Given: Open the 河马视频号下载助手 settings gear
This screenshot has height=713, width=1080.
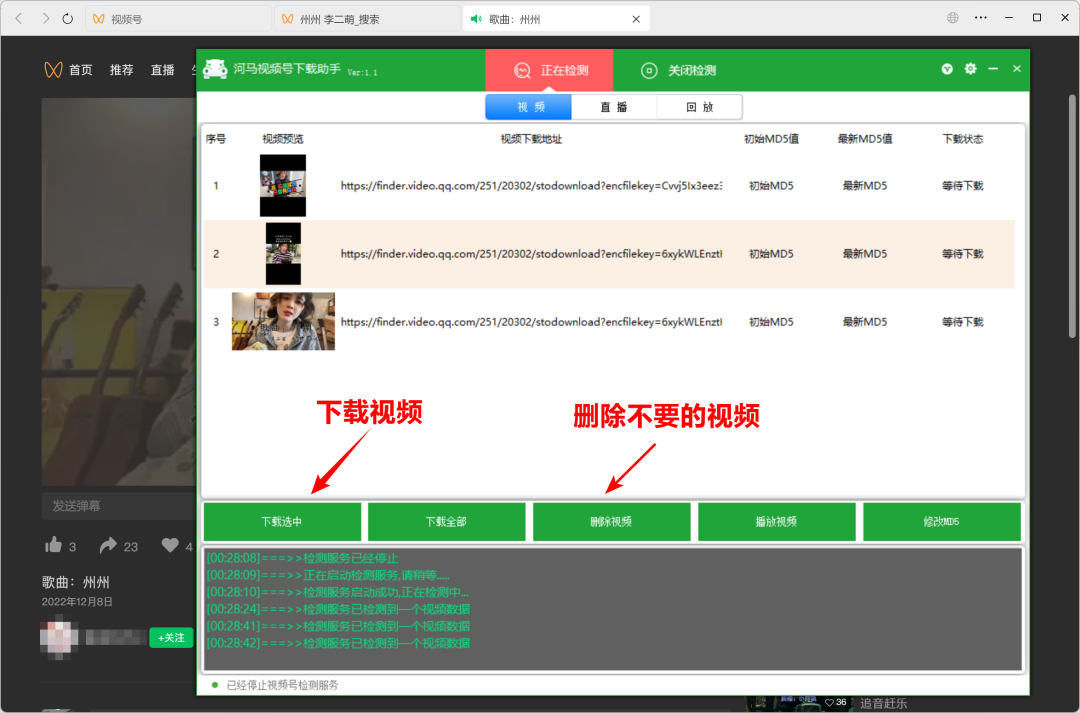Looking at the screenshot, I should pyautogui.click(x=969, y=69).
